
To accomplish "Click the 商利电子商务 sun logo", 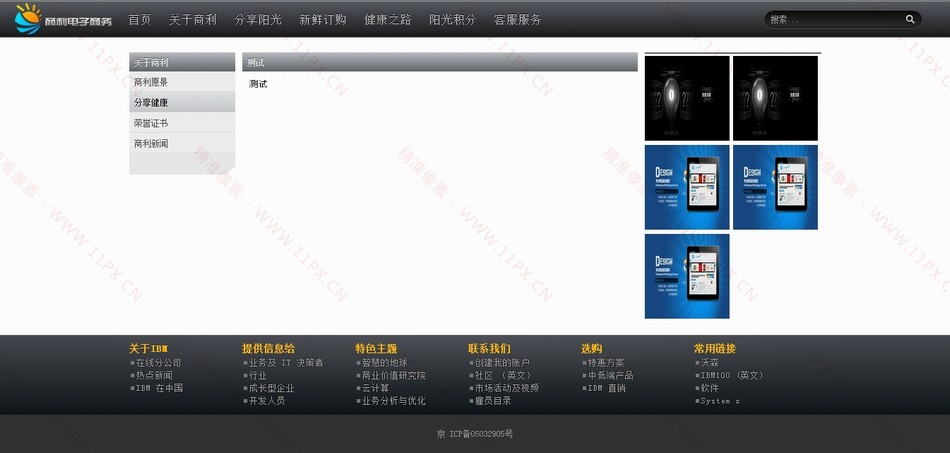I will pos(64,19).
